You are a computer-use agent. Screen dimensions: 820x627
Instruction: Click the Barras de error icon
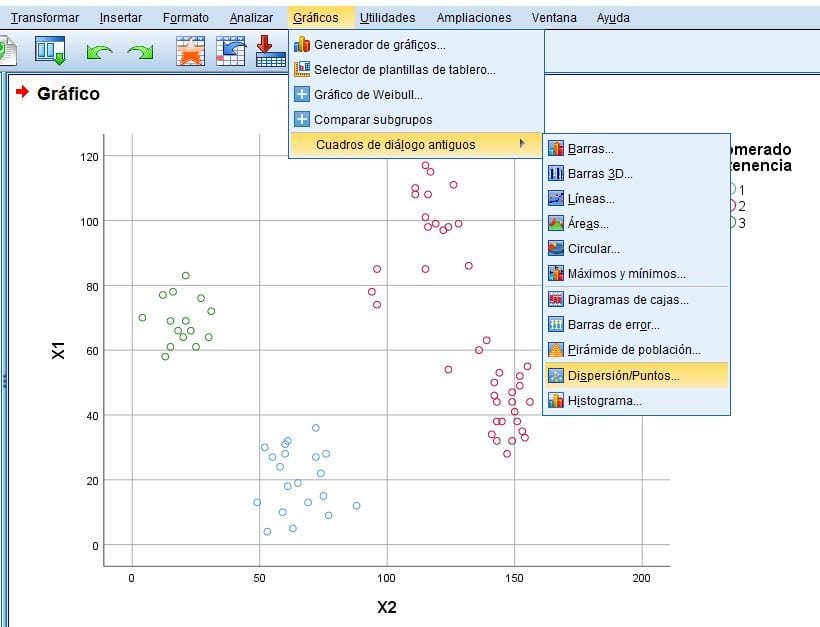click(555, 324)
